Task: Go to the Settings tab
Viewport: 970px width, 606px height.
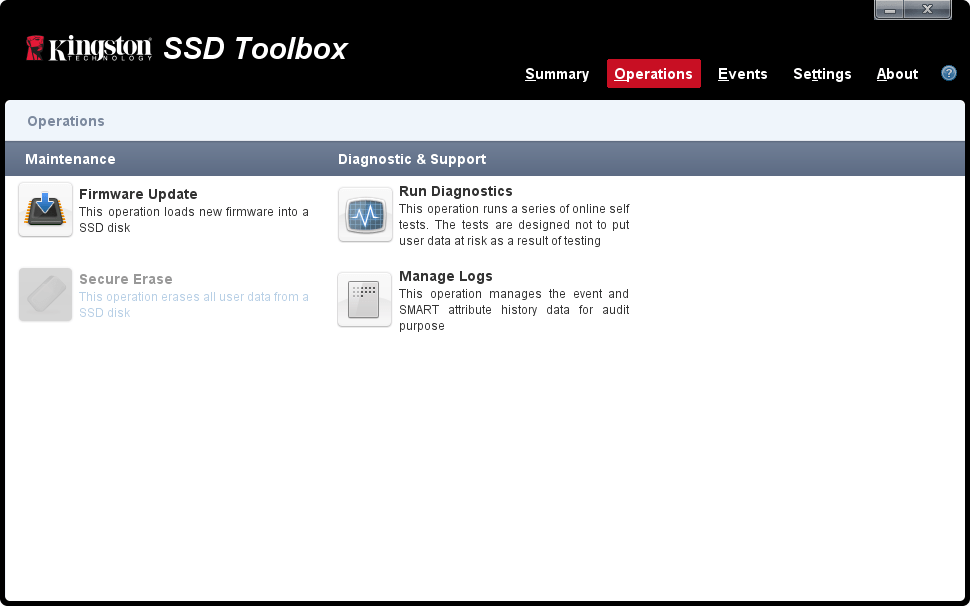Action: pyautogui.click(x=822, y=74)
